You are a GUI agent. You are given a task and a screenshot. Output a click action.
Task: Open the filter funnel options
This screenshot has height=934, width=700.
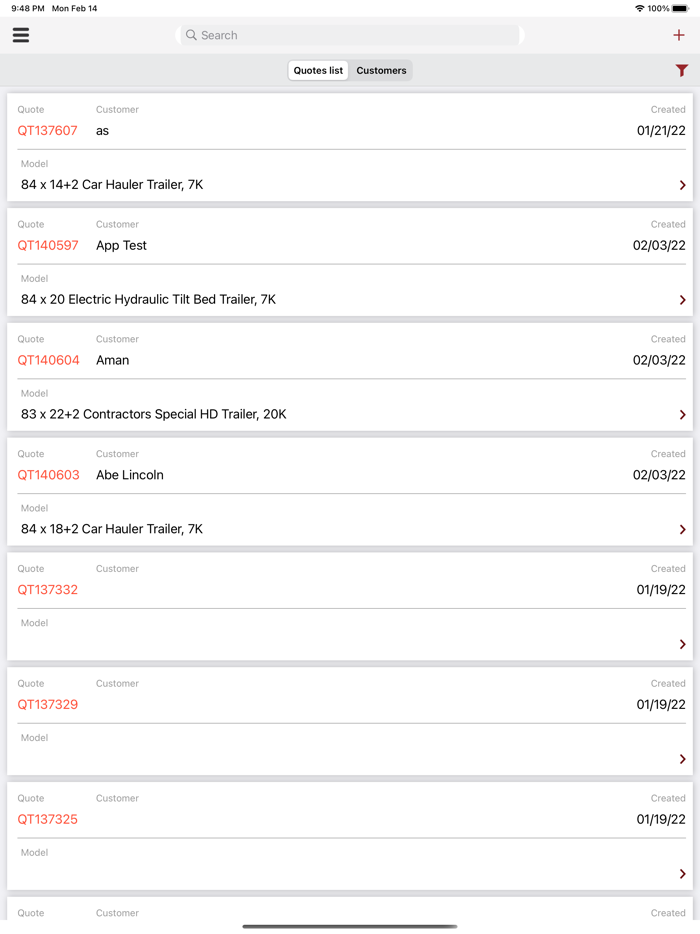tap(682, 70)
